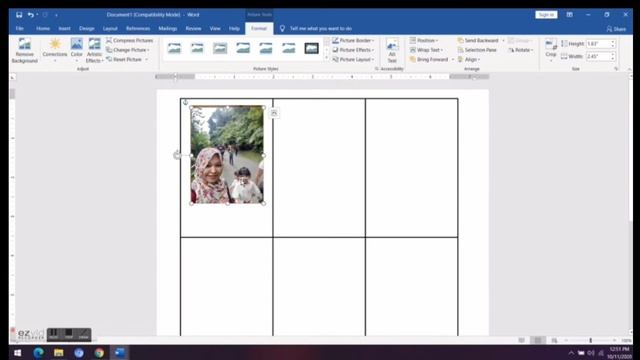
Task: Click Reset Picture
Action: point(124,59)
